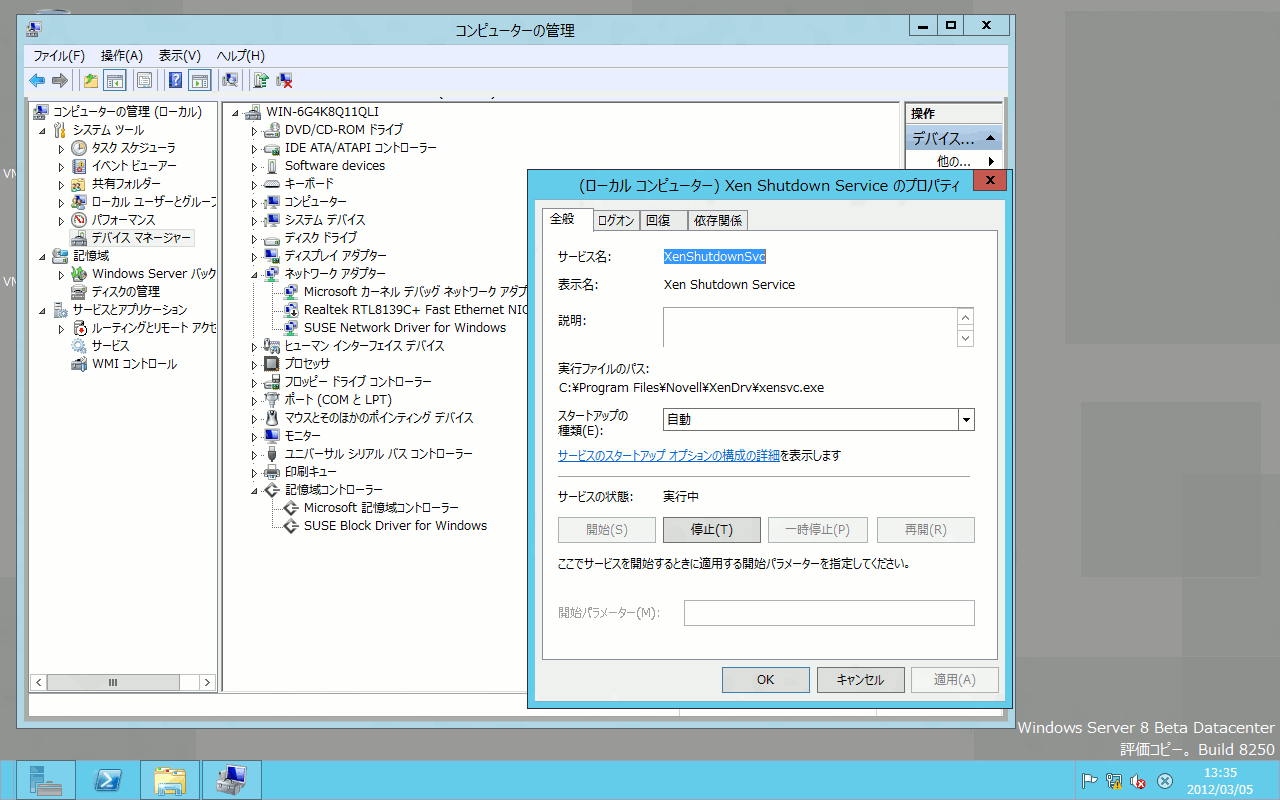Select WMI コントロール in the console tree
This screenshot has width=1280, height=800.
point(134,364)
